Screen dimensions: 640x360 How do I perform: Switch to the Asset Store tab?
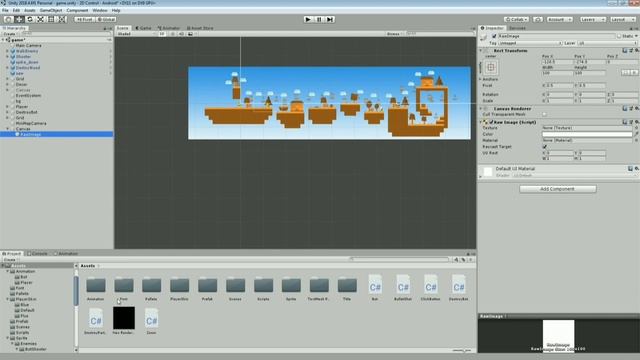(200, 28)
